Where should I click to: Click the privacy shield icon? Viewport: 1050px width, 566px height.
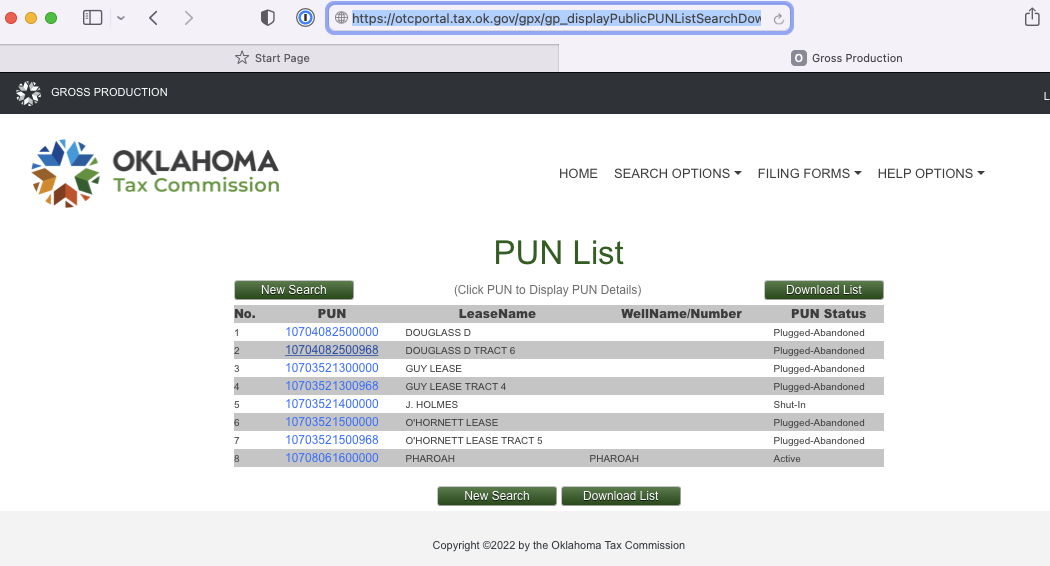[x=267, y=18]
